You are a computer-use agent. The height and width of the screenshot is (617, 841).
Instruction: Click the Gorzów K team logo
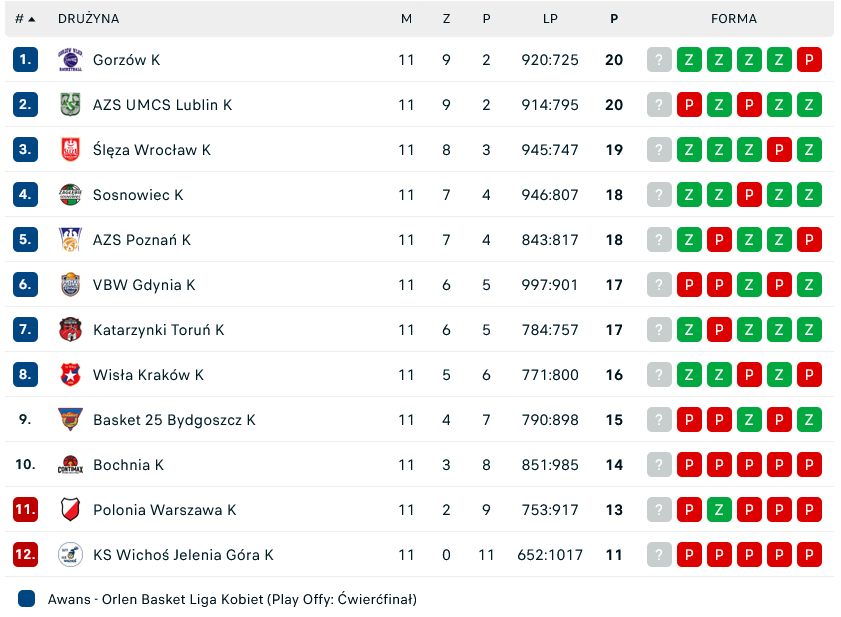pos(70,60)
